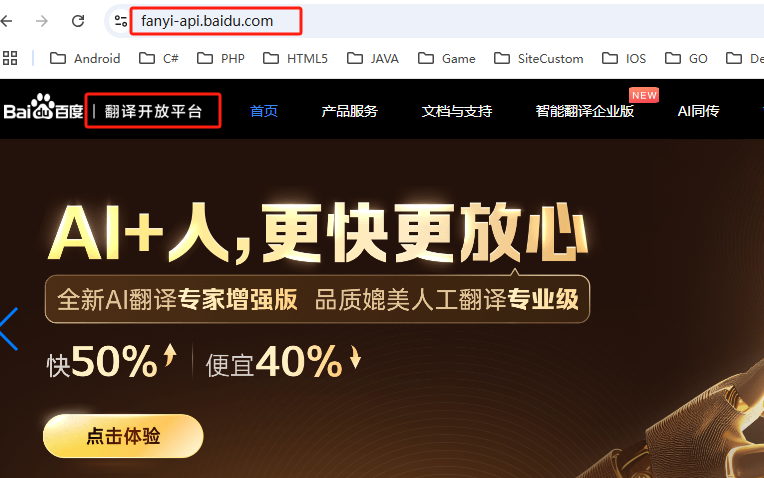Open the GO bookmarks folder
The height and width of the screenshot is (478, 764).
click(686, 58)
